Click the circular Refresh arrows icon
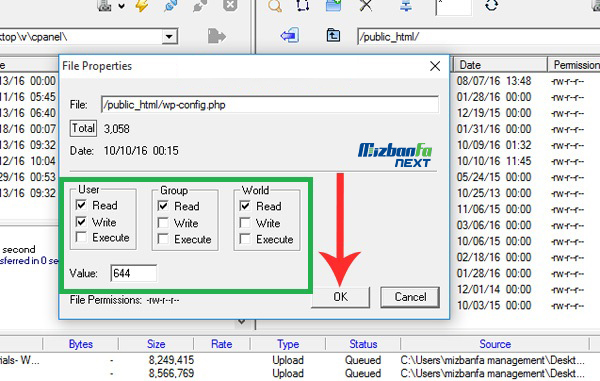This screenshot has width=600, height=381. pos(492,5)
